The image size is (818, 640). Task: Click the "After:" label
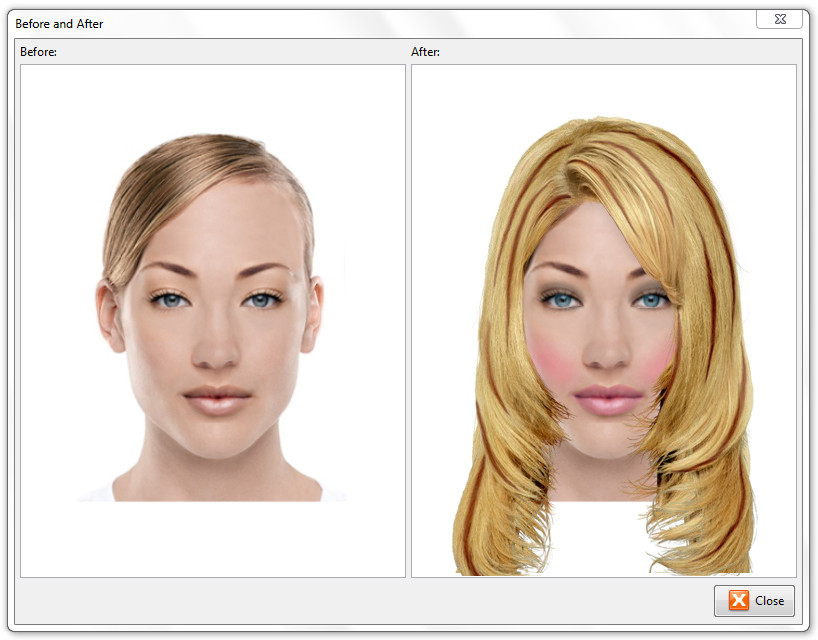pos(425,52)
